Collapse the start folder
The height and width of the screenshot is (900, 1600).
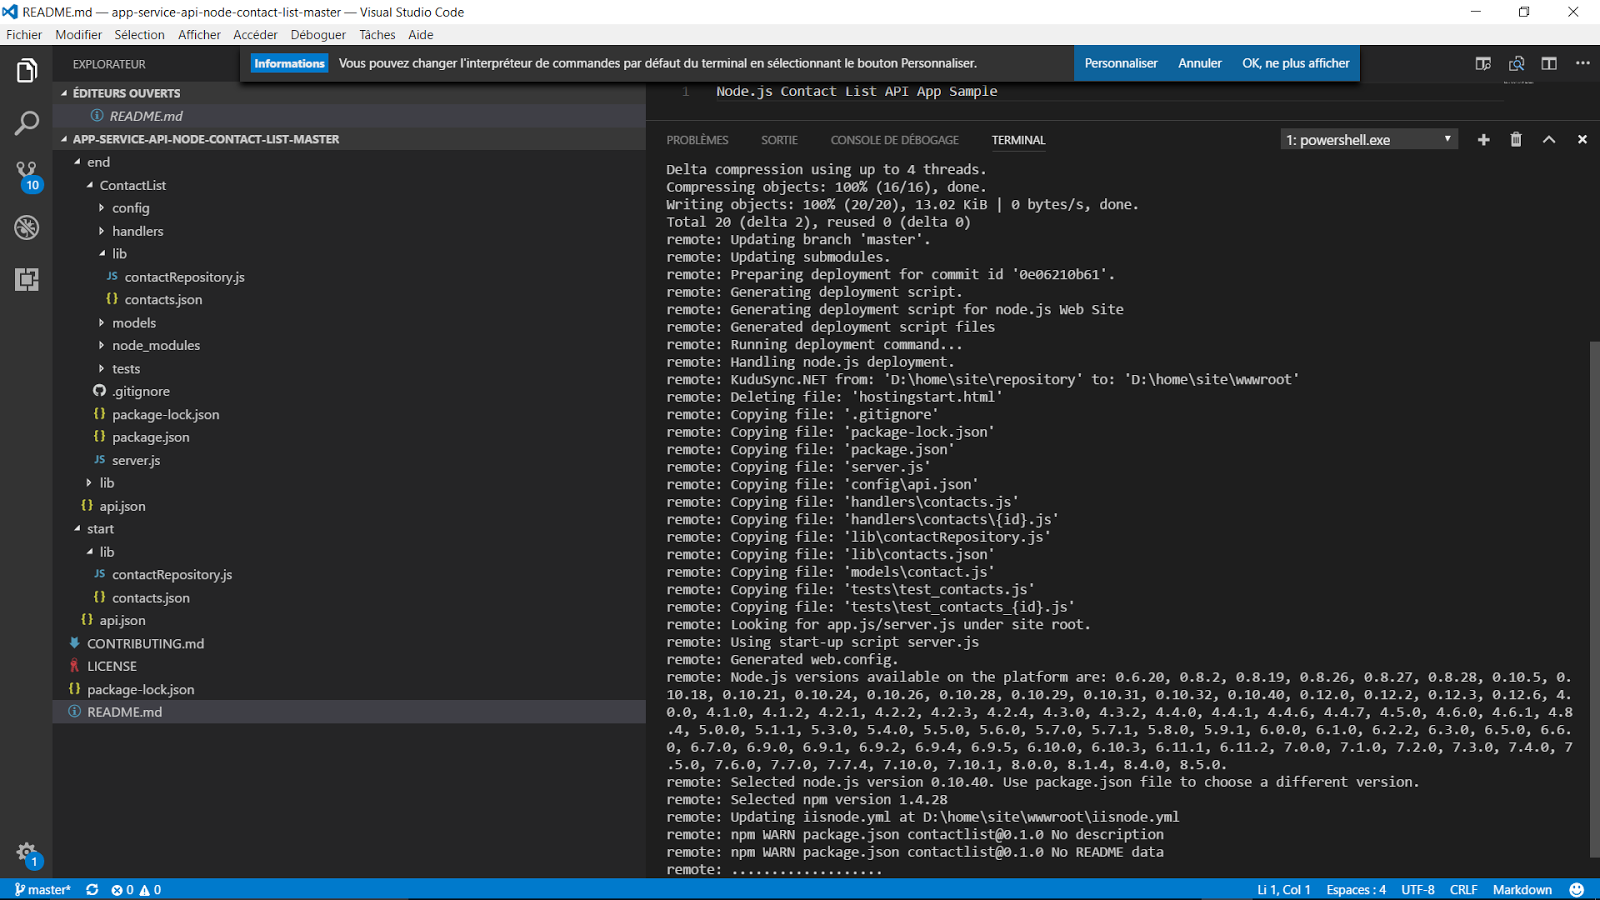click(x=100, y=529)
